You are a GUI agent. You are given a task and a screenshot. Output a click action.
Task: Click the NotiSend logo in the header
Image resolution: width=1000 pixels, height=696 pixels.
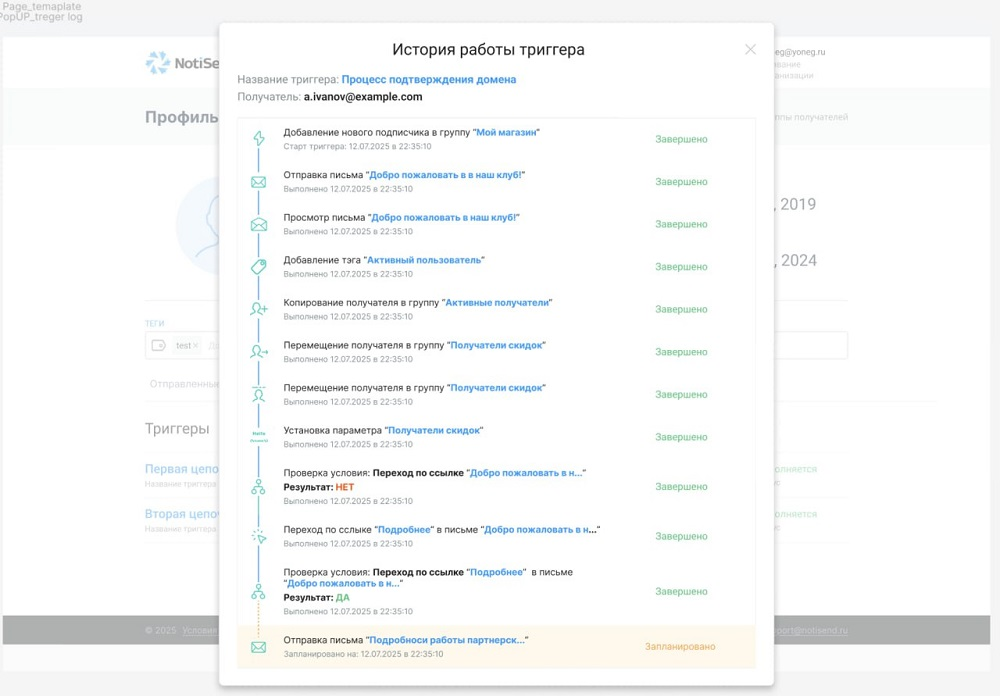pyautogui.click(x=182, y=63)
